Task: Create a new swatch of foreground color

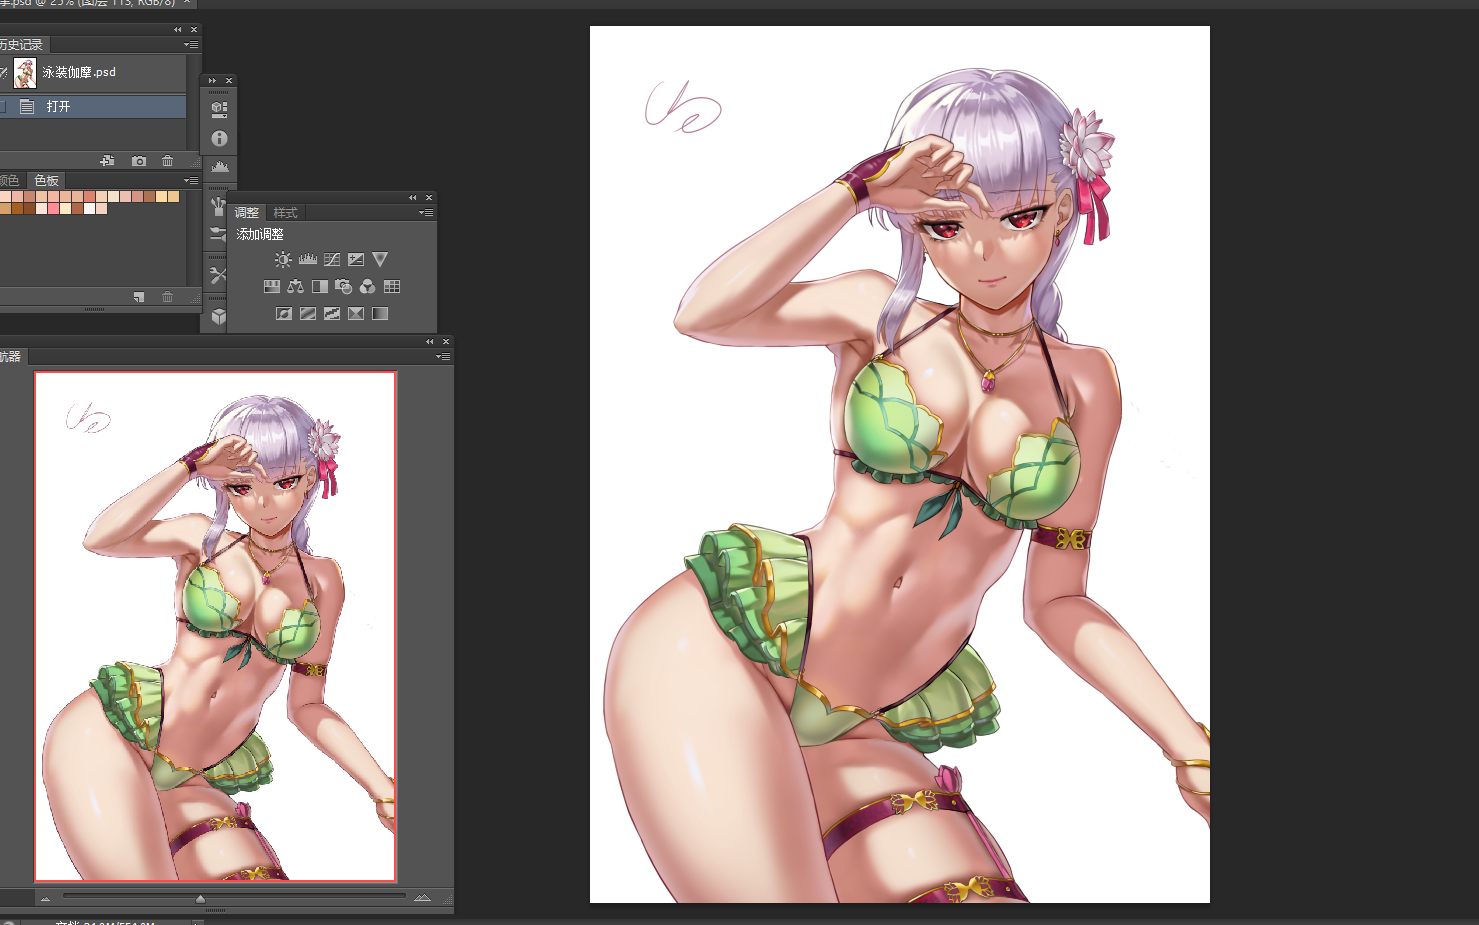Action: (x=139, y=297)
